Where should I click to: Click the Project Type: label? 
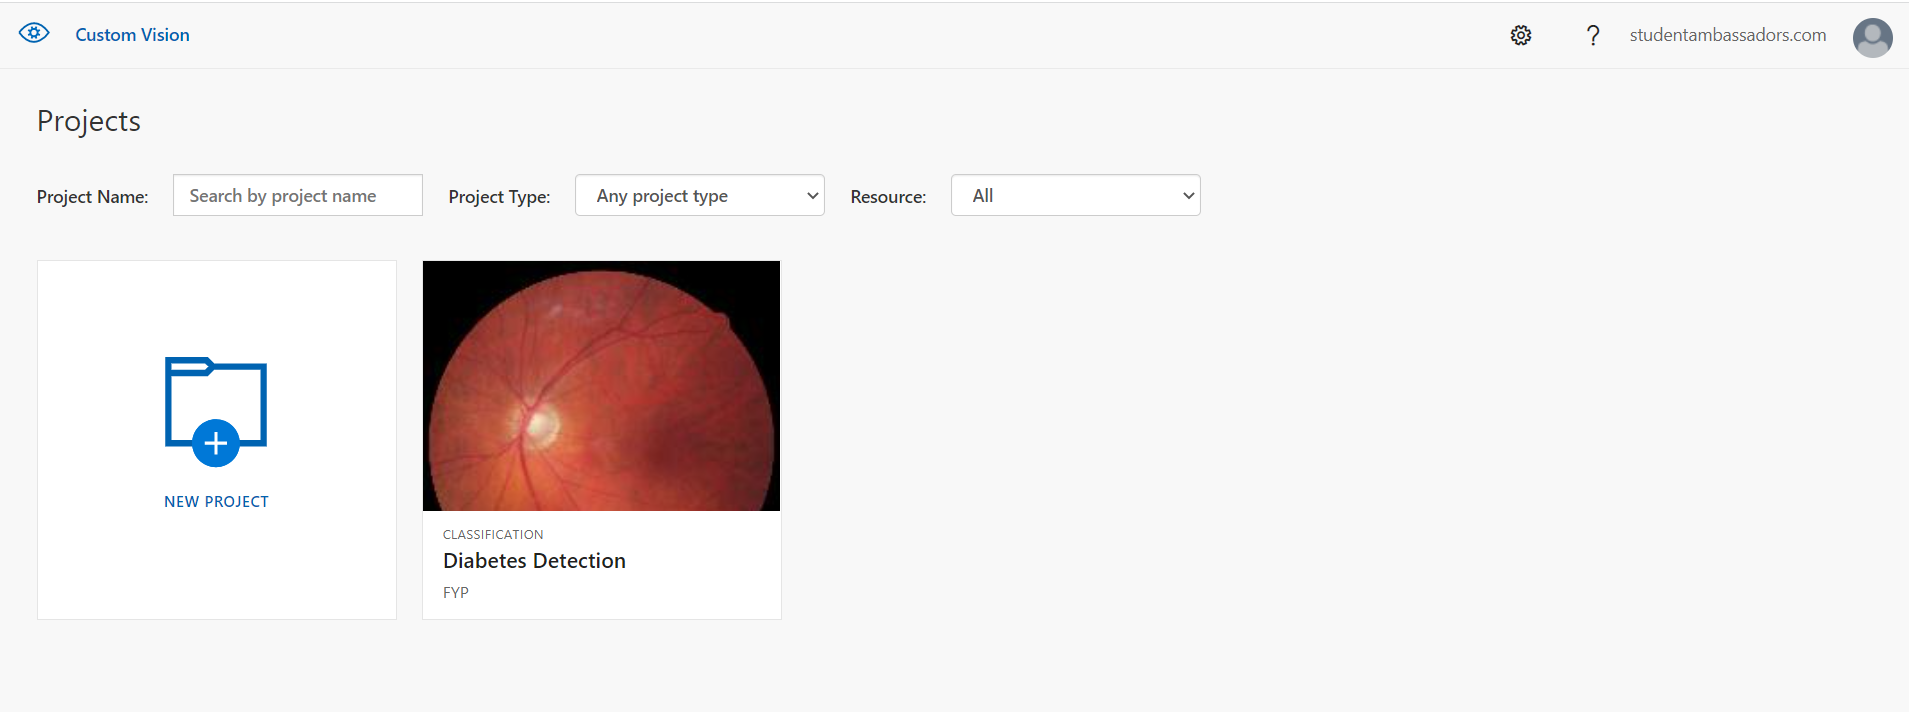tap(499, 197)
